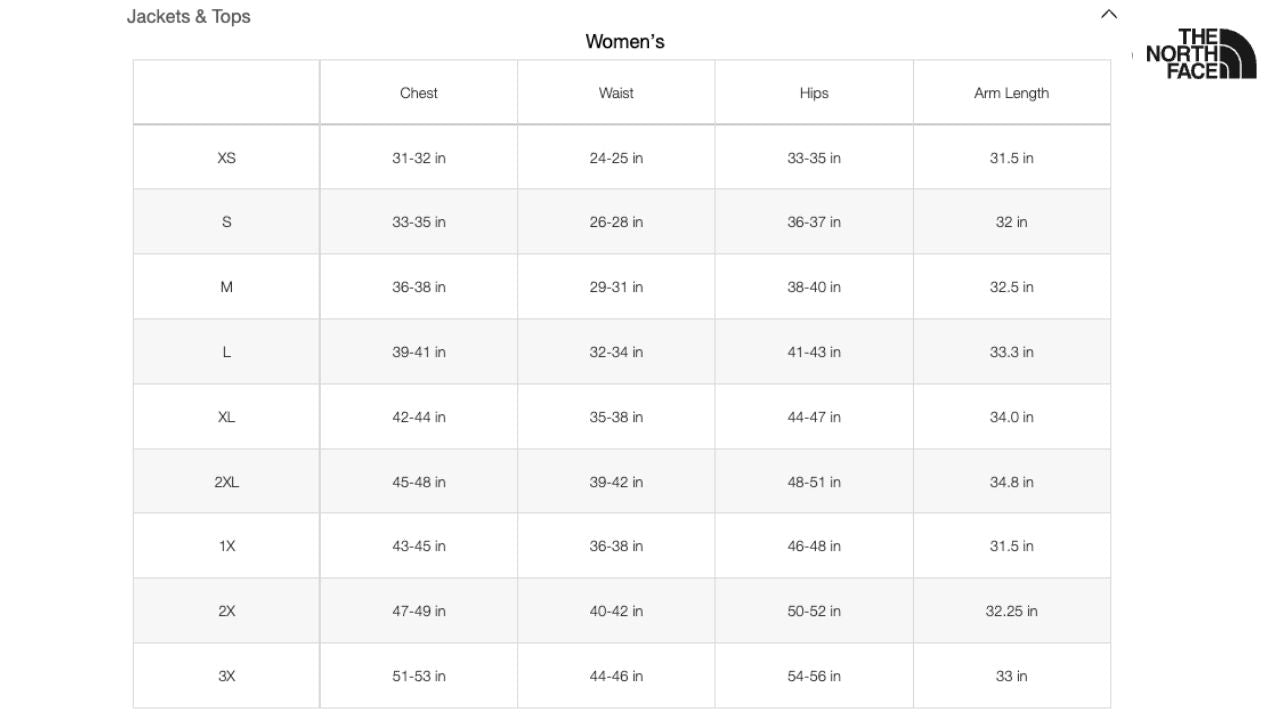Click the Chest column header
1280x720 pixels.
point(418,92)
